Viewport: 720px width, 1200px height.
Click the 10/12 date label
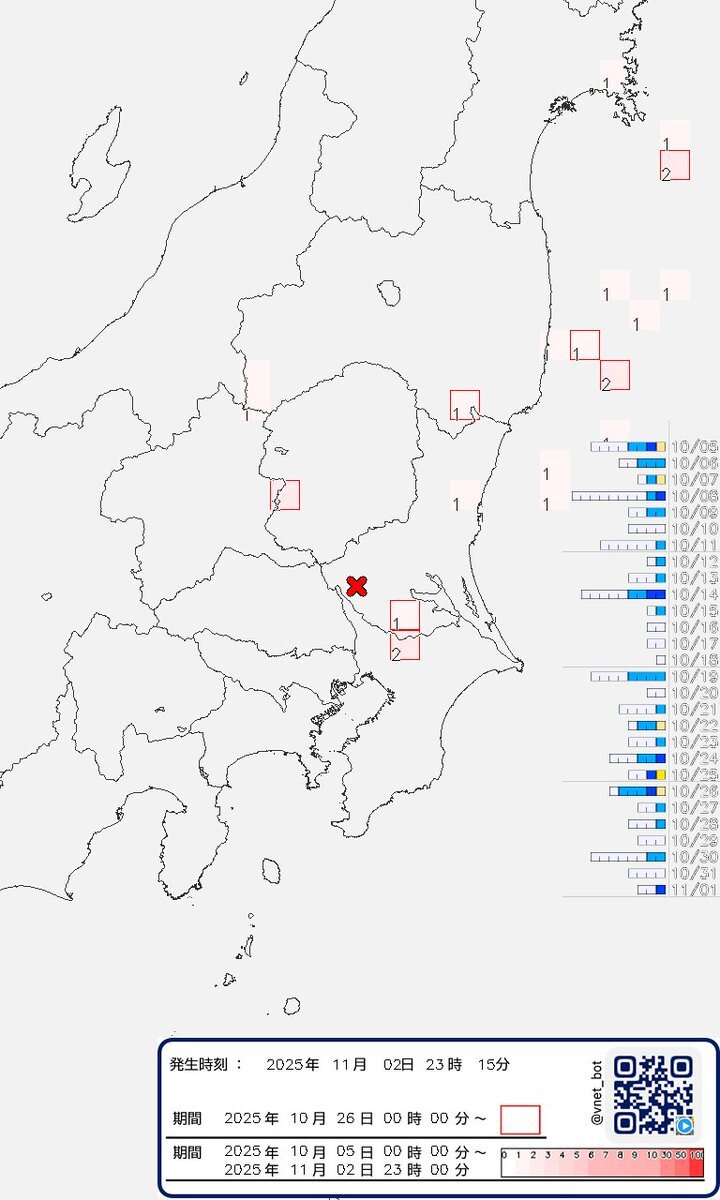pos(694,561)
